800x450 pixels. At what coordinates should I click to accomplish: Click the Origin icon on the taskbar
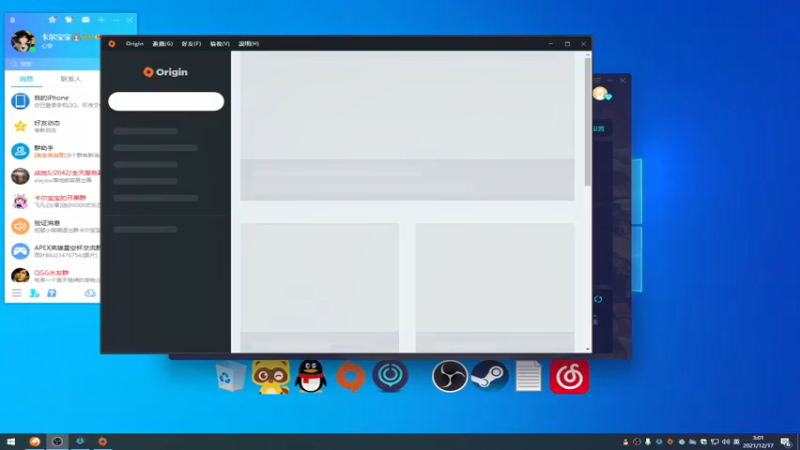pos(103,442)
